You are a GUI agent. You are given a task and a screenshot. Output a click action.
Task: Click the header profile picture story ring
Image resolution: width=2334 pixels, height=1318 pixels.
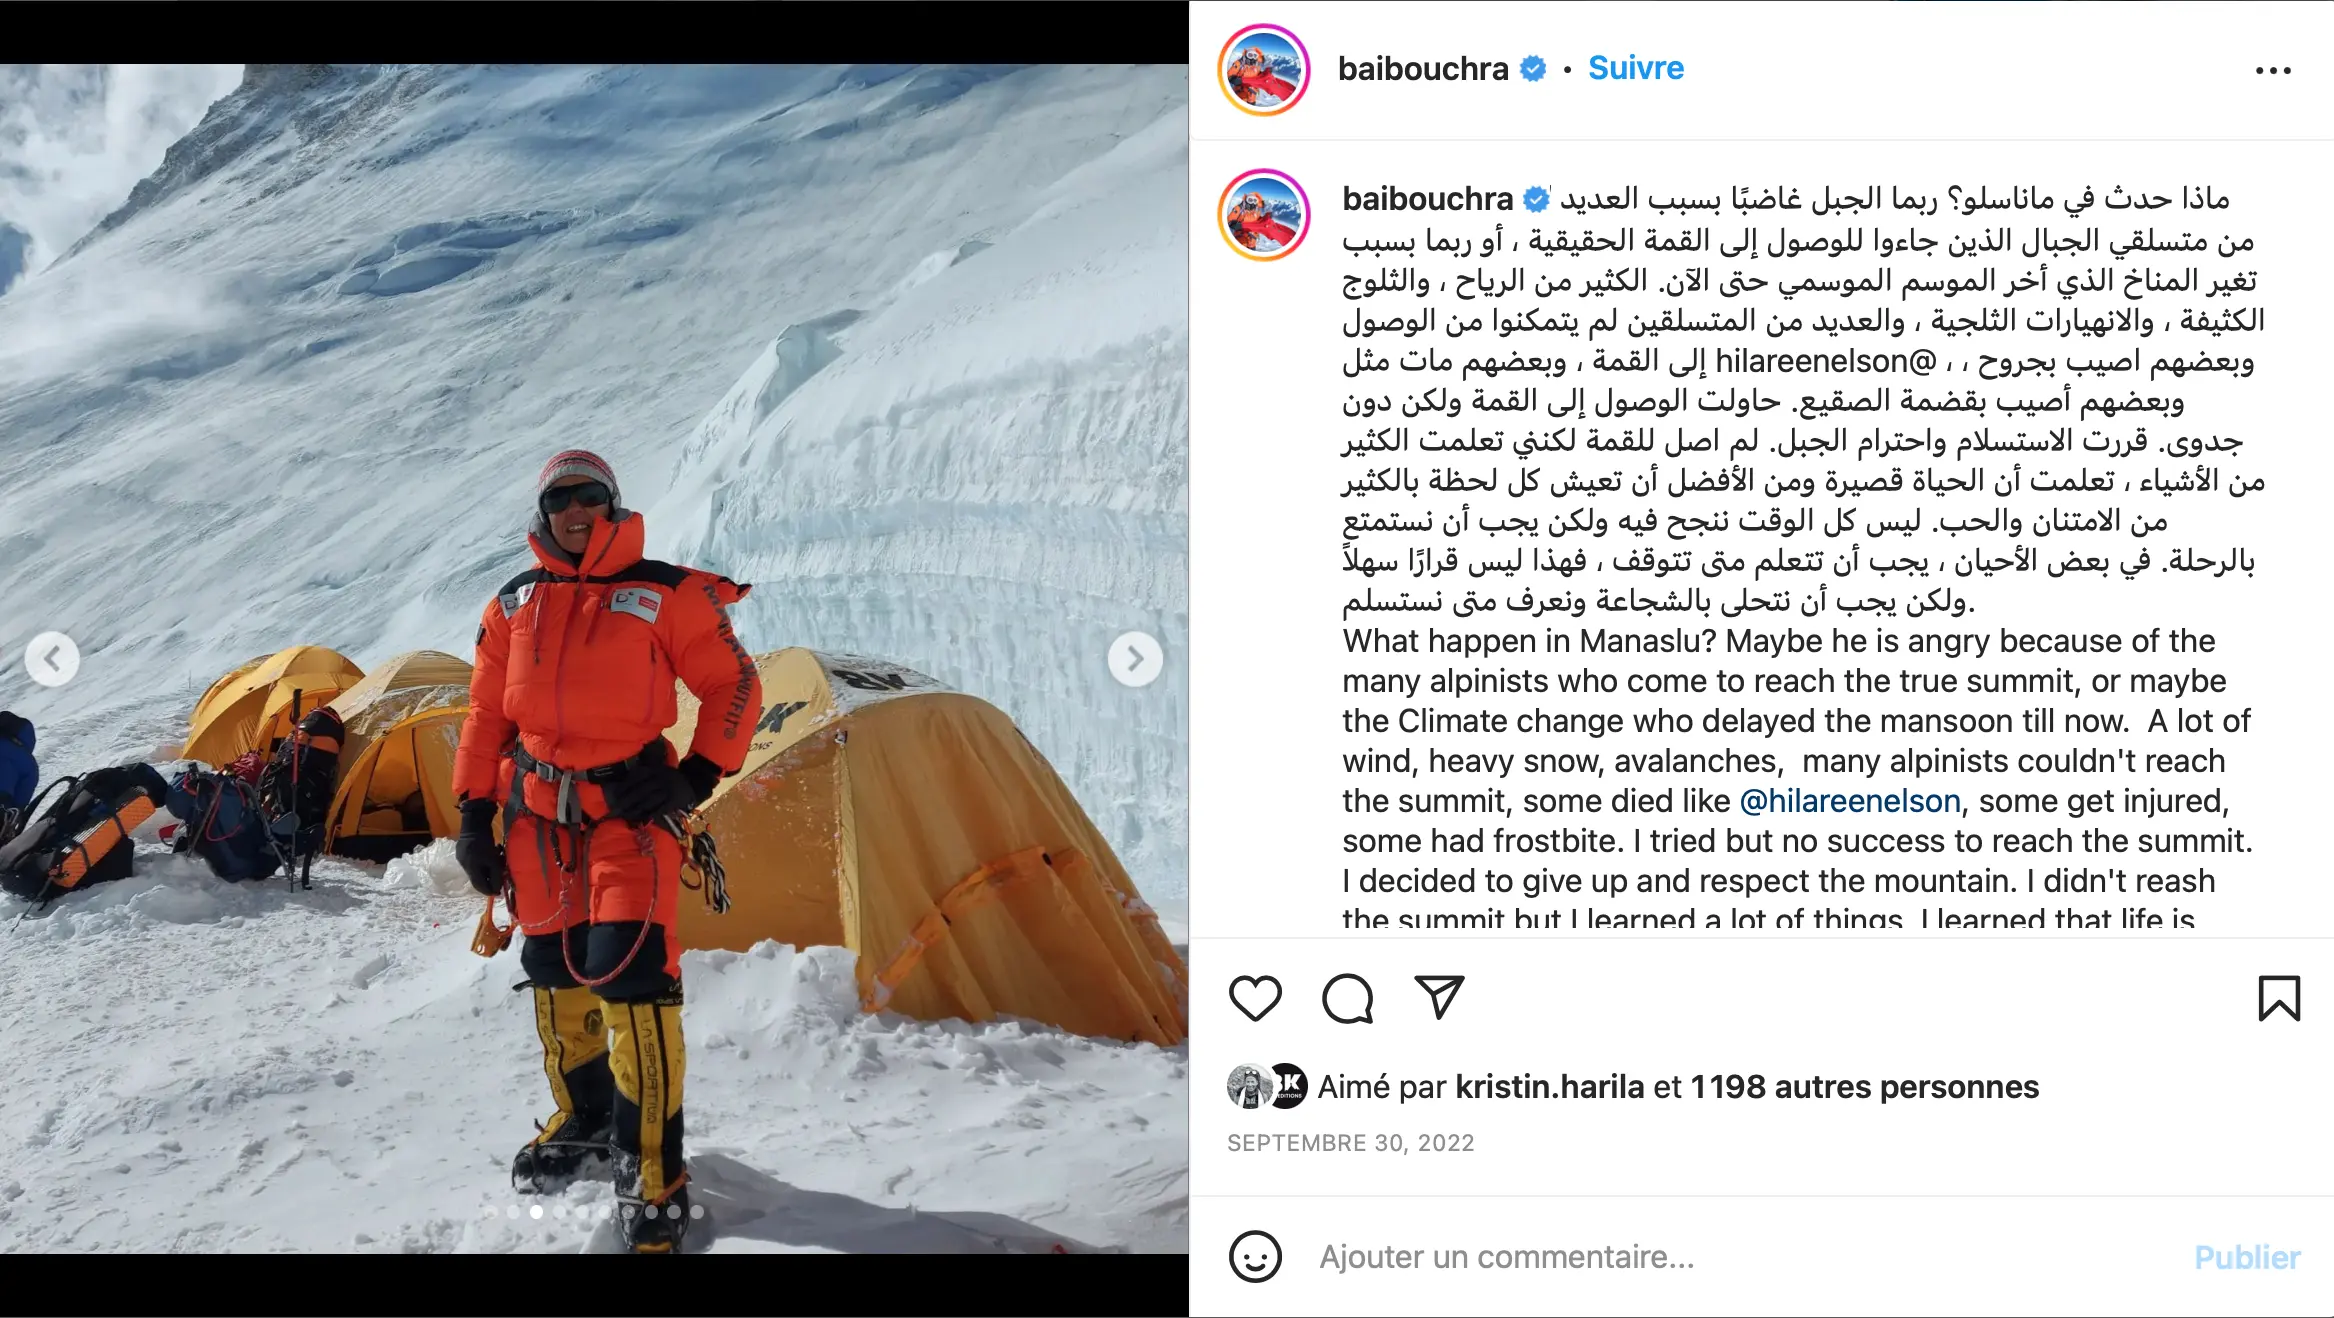click(1264, 70)
